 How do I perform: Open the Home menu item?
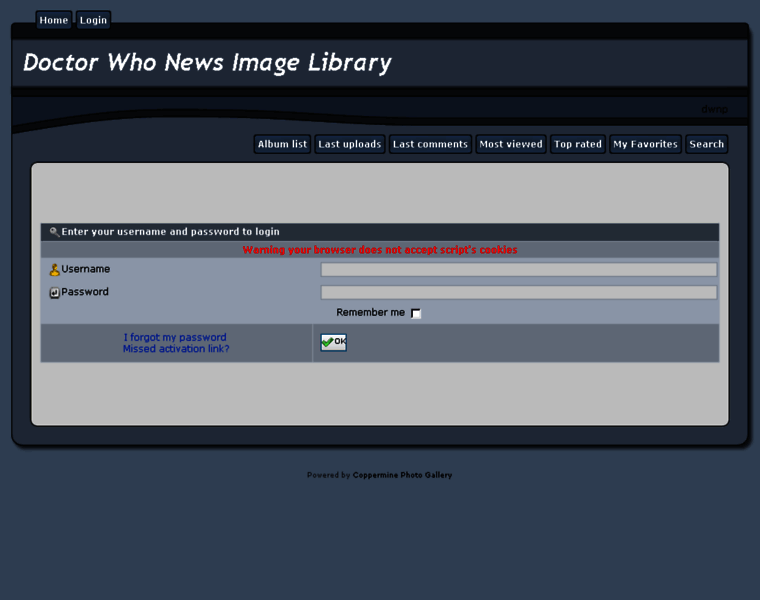click(54, 20)
